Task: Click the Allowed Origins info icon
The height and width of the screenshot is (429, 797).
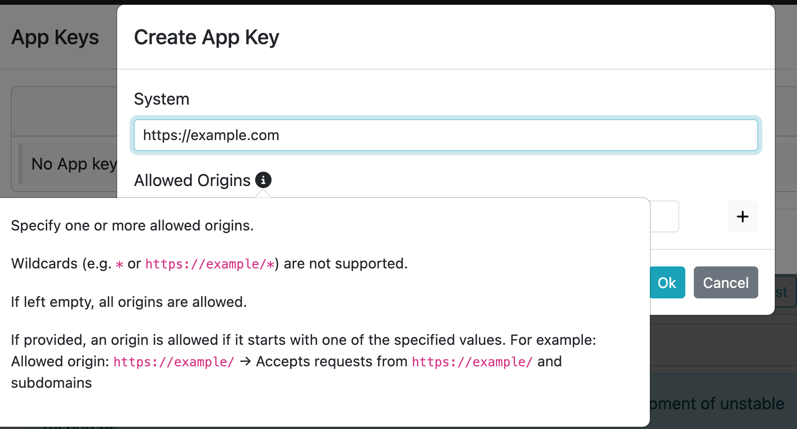Action: point(263,180)
